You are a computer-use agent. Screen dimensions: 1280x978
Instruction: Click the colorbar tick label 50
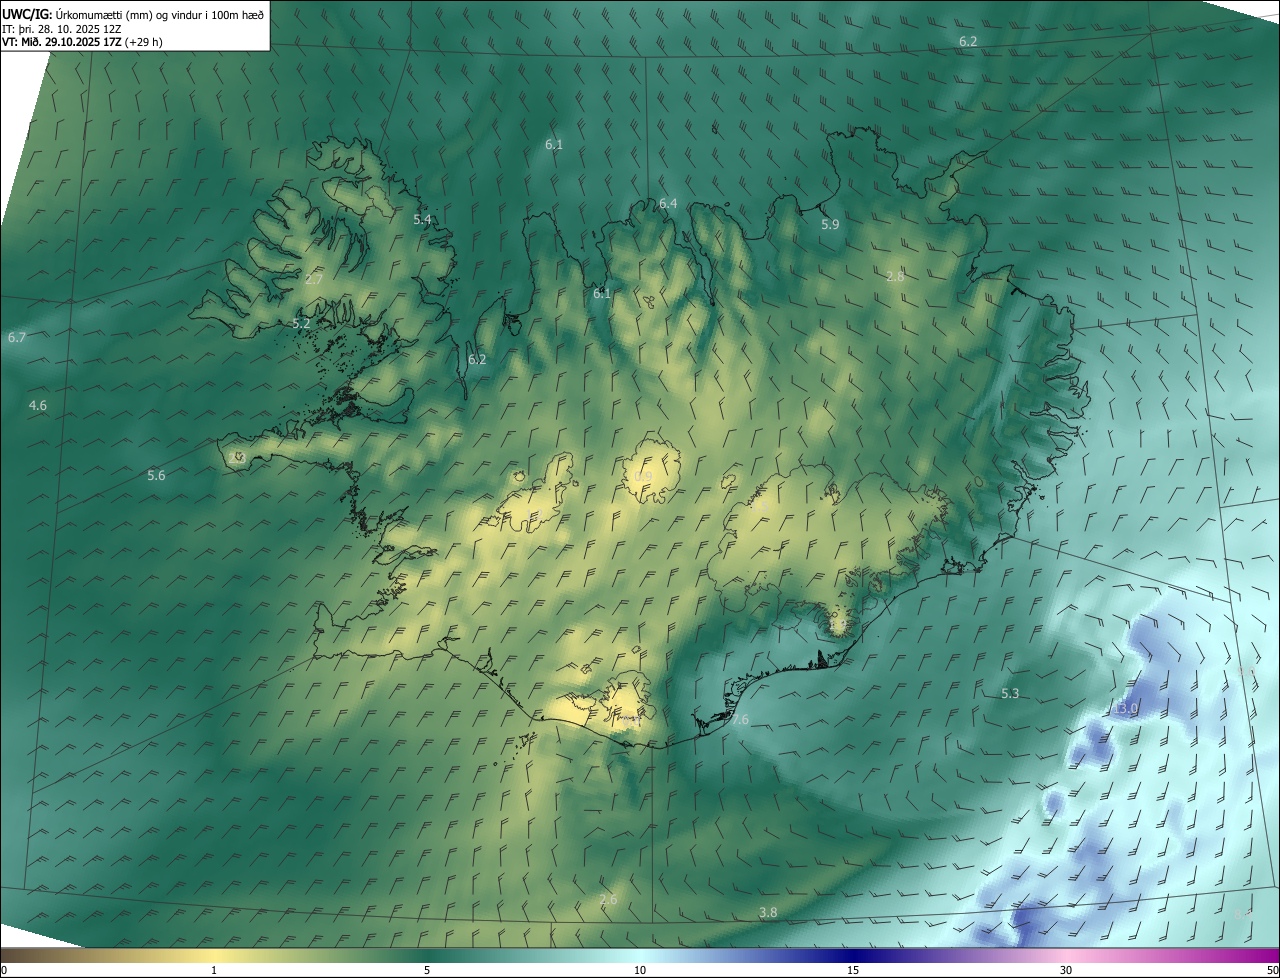point(1272,971)
